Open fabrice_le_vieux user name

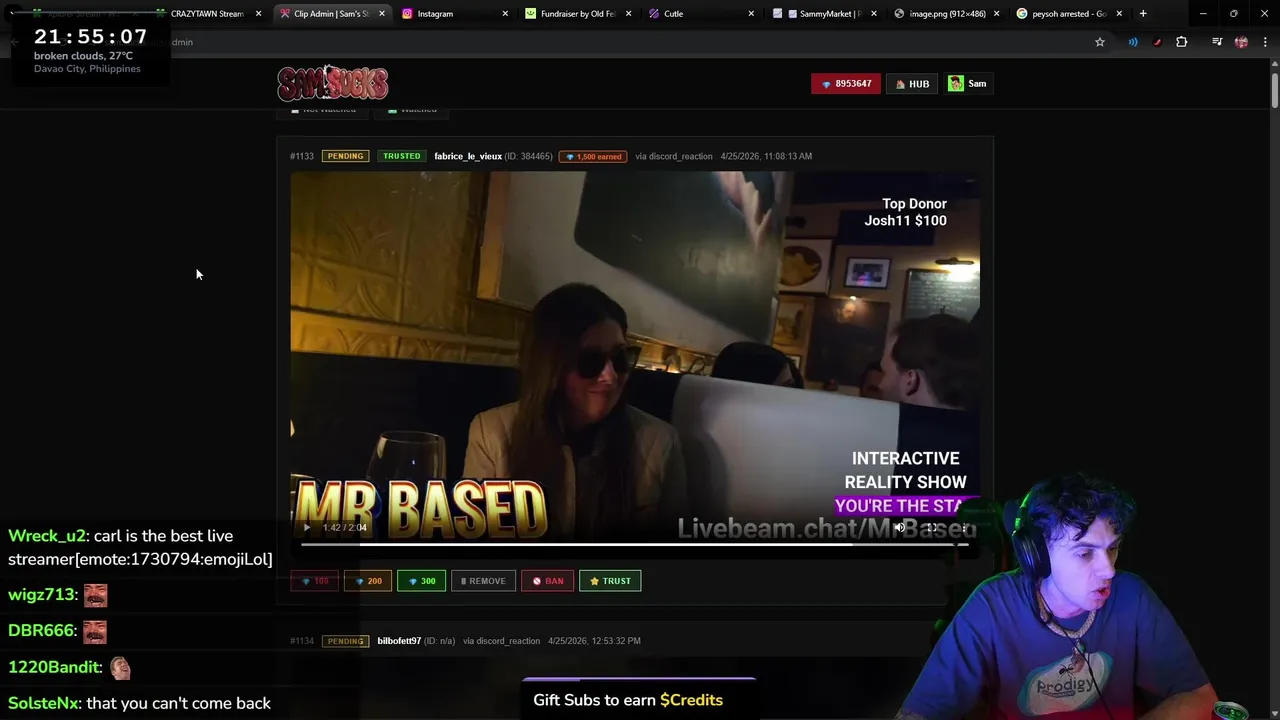[468, 156]
